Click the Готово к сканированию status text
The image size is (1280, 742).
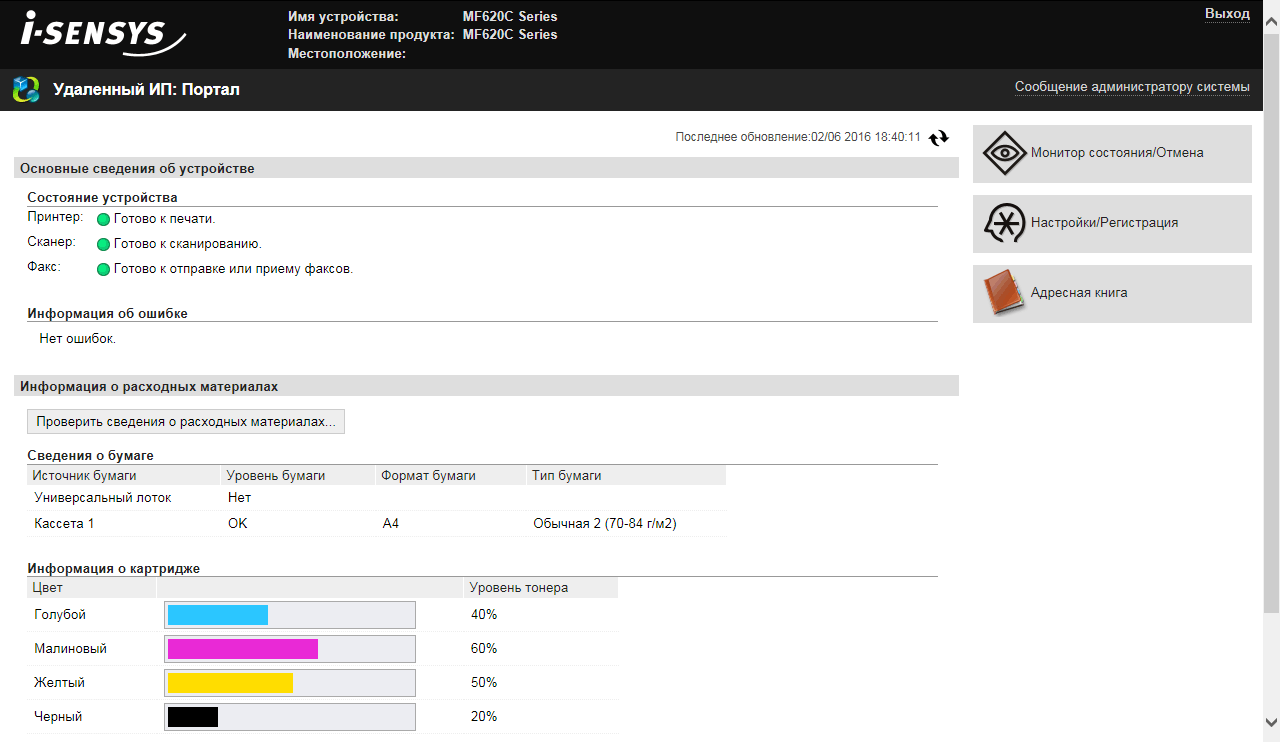[x=188, y=244]
